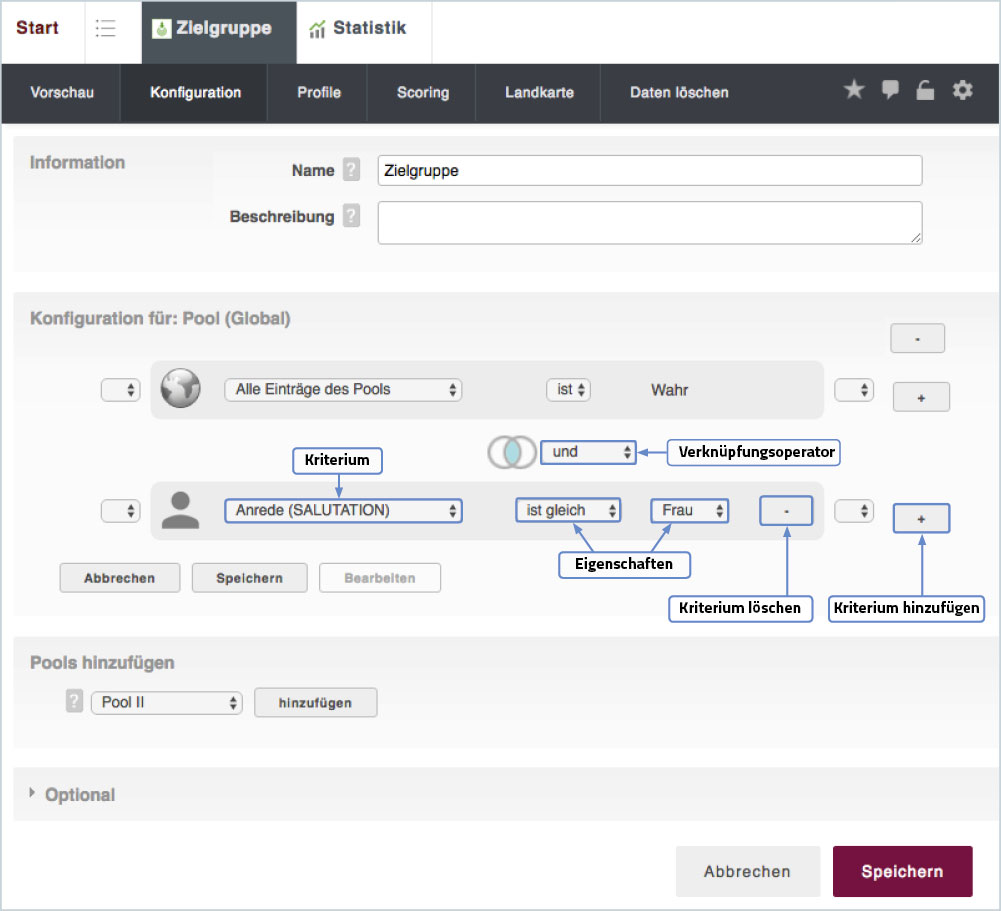The image size is (1001, 911).
Task: Click the purple Speichern button
Action: click(902, 871)
